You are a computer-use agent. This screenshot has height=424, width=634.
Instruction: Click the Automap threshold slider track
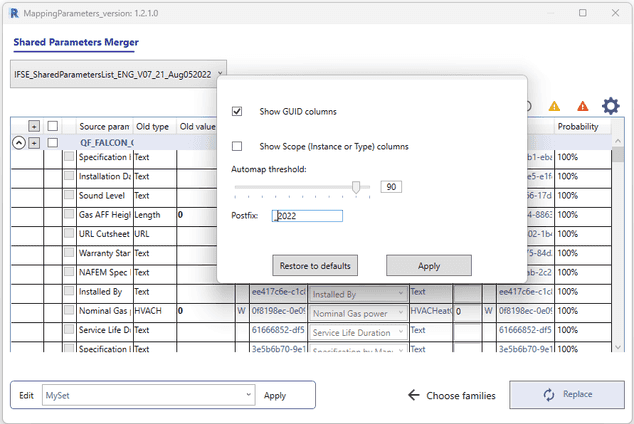tap(302, 187)
